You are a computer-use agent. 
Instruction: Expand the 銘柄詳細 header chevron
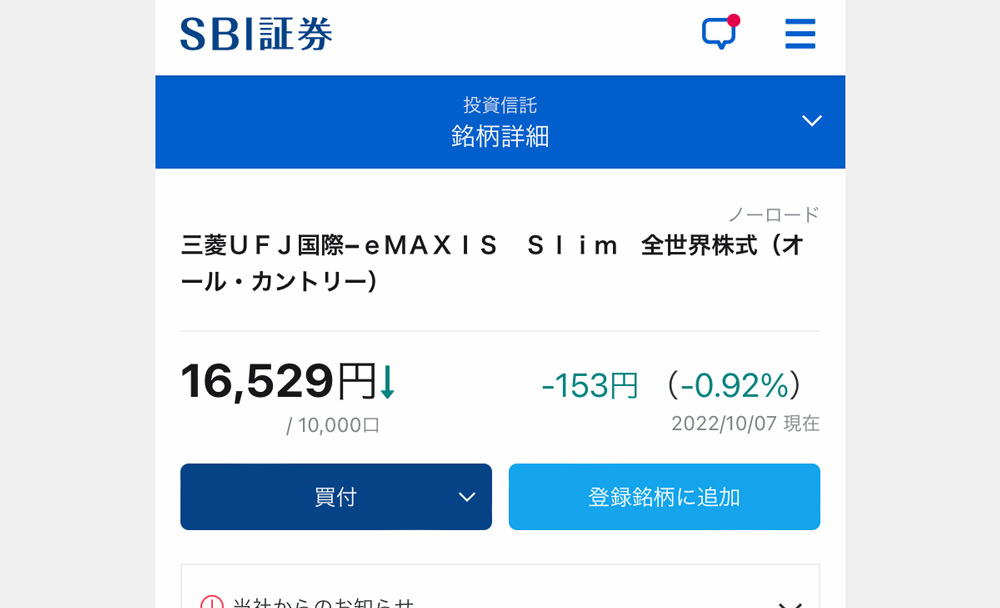pyautogui.click(x=811, y=121)
